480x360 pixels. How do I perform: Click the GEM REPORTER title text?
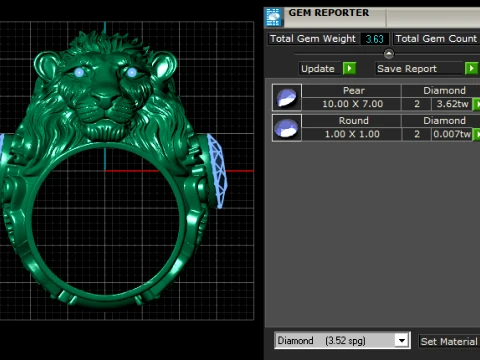coord(329,13)
